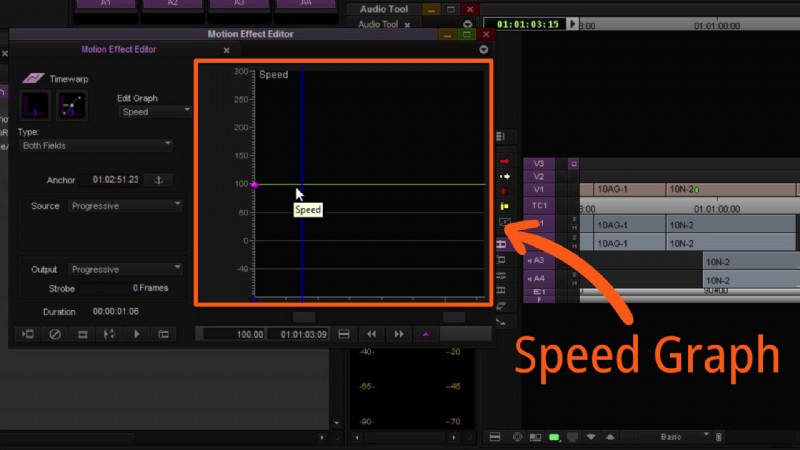Image resolution: width=800 pixels, height=450 pixels.
Task: Click the circle-slash icon in the editor's bottom toolbar
Action: pyautogui.click(x=56, y=334)
